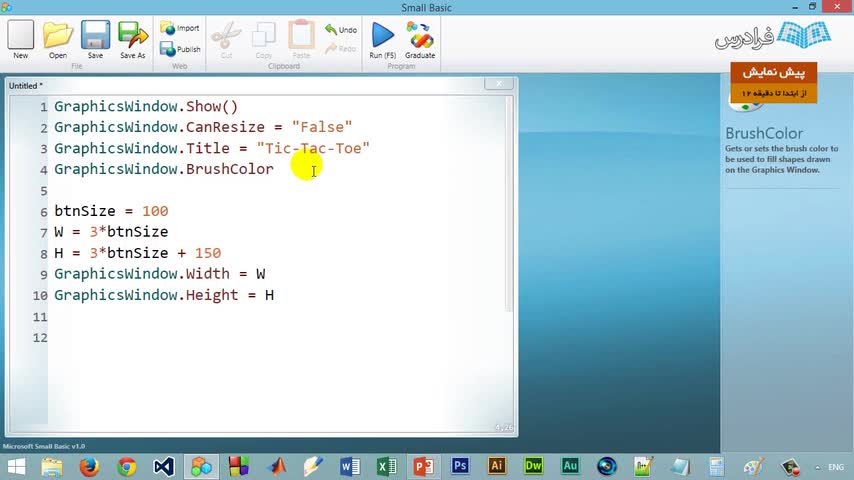Viewport: 854px width, 480px height.
Task: Click the orange Persian preview banner
Action: (773, 82)
